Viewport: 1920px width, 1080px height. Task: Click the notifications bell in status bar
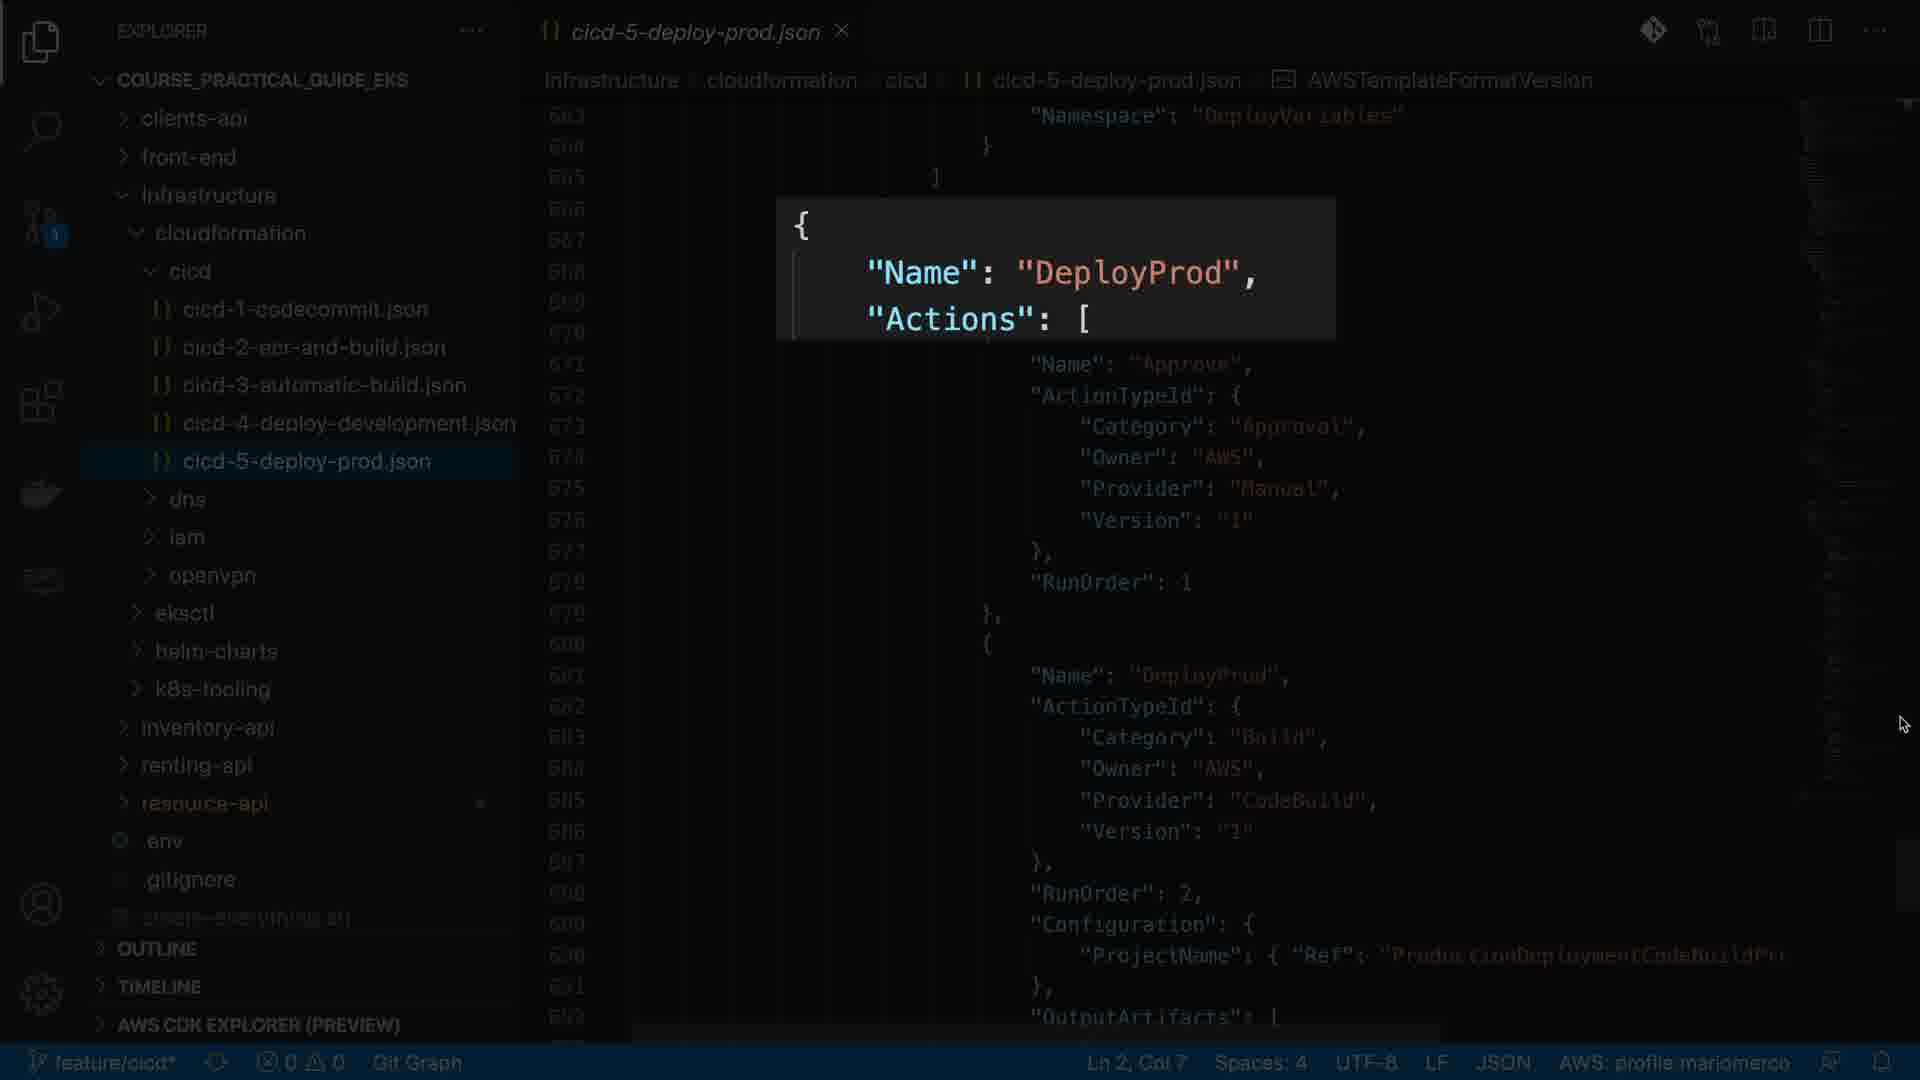[x=1881, y=1062]
